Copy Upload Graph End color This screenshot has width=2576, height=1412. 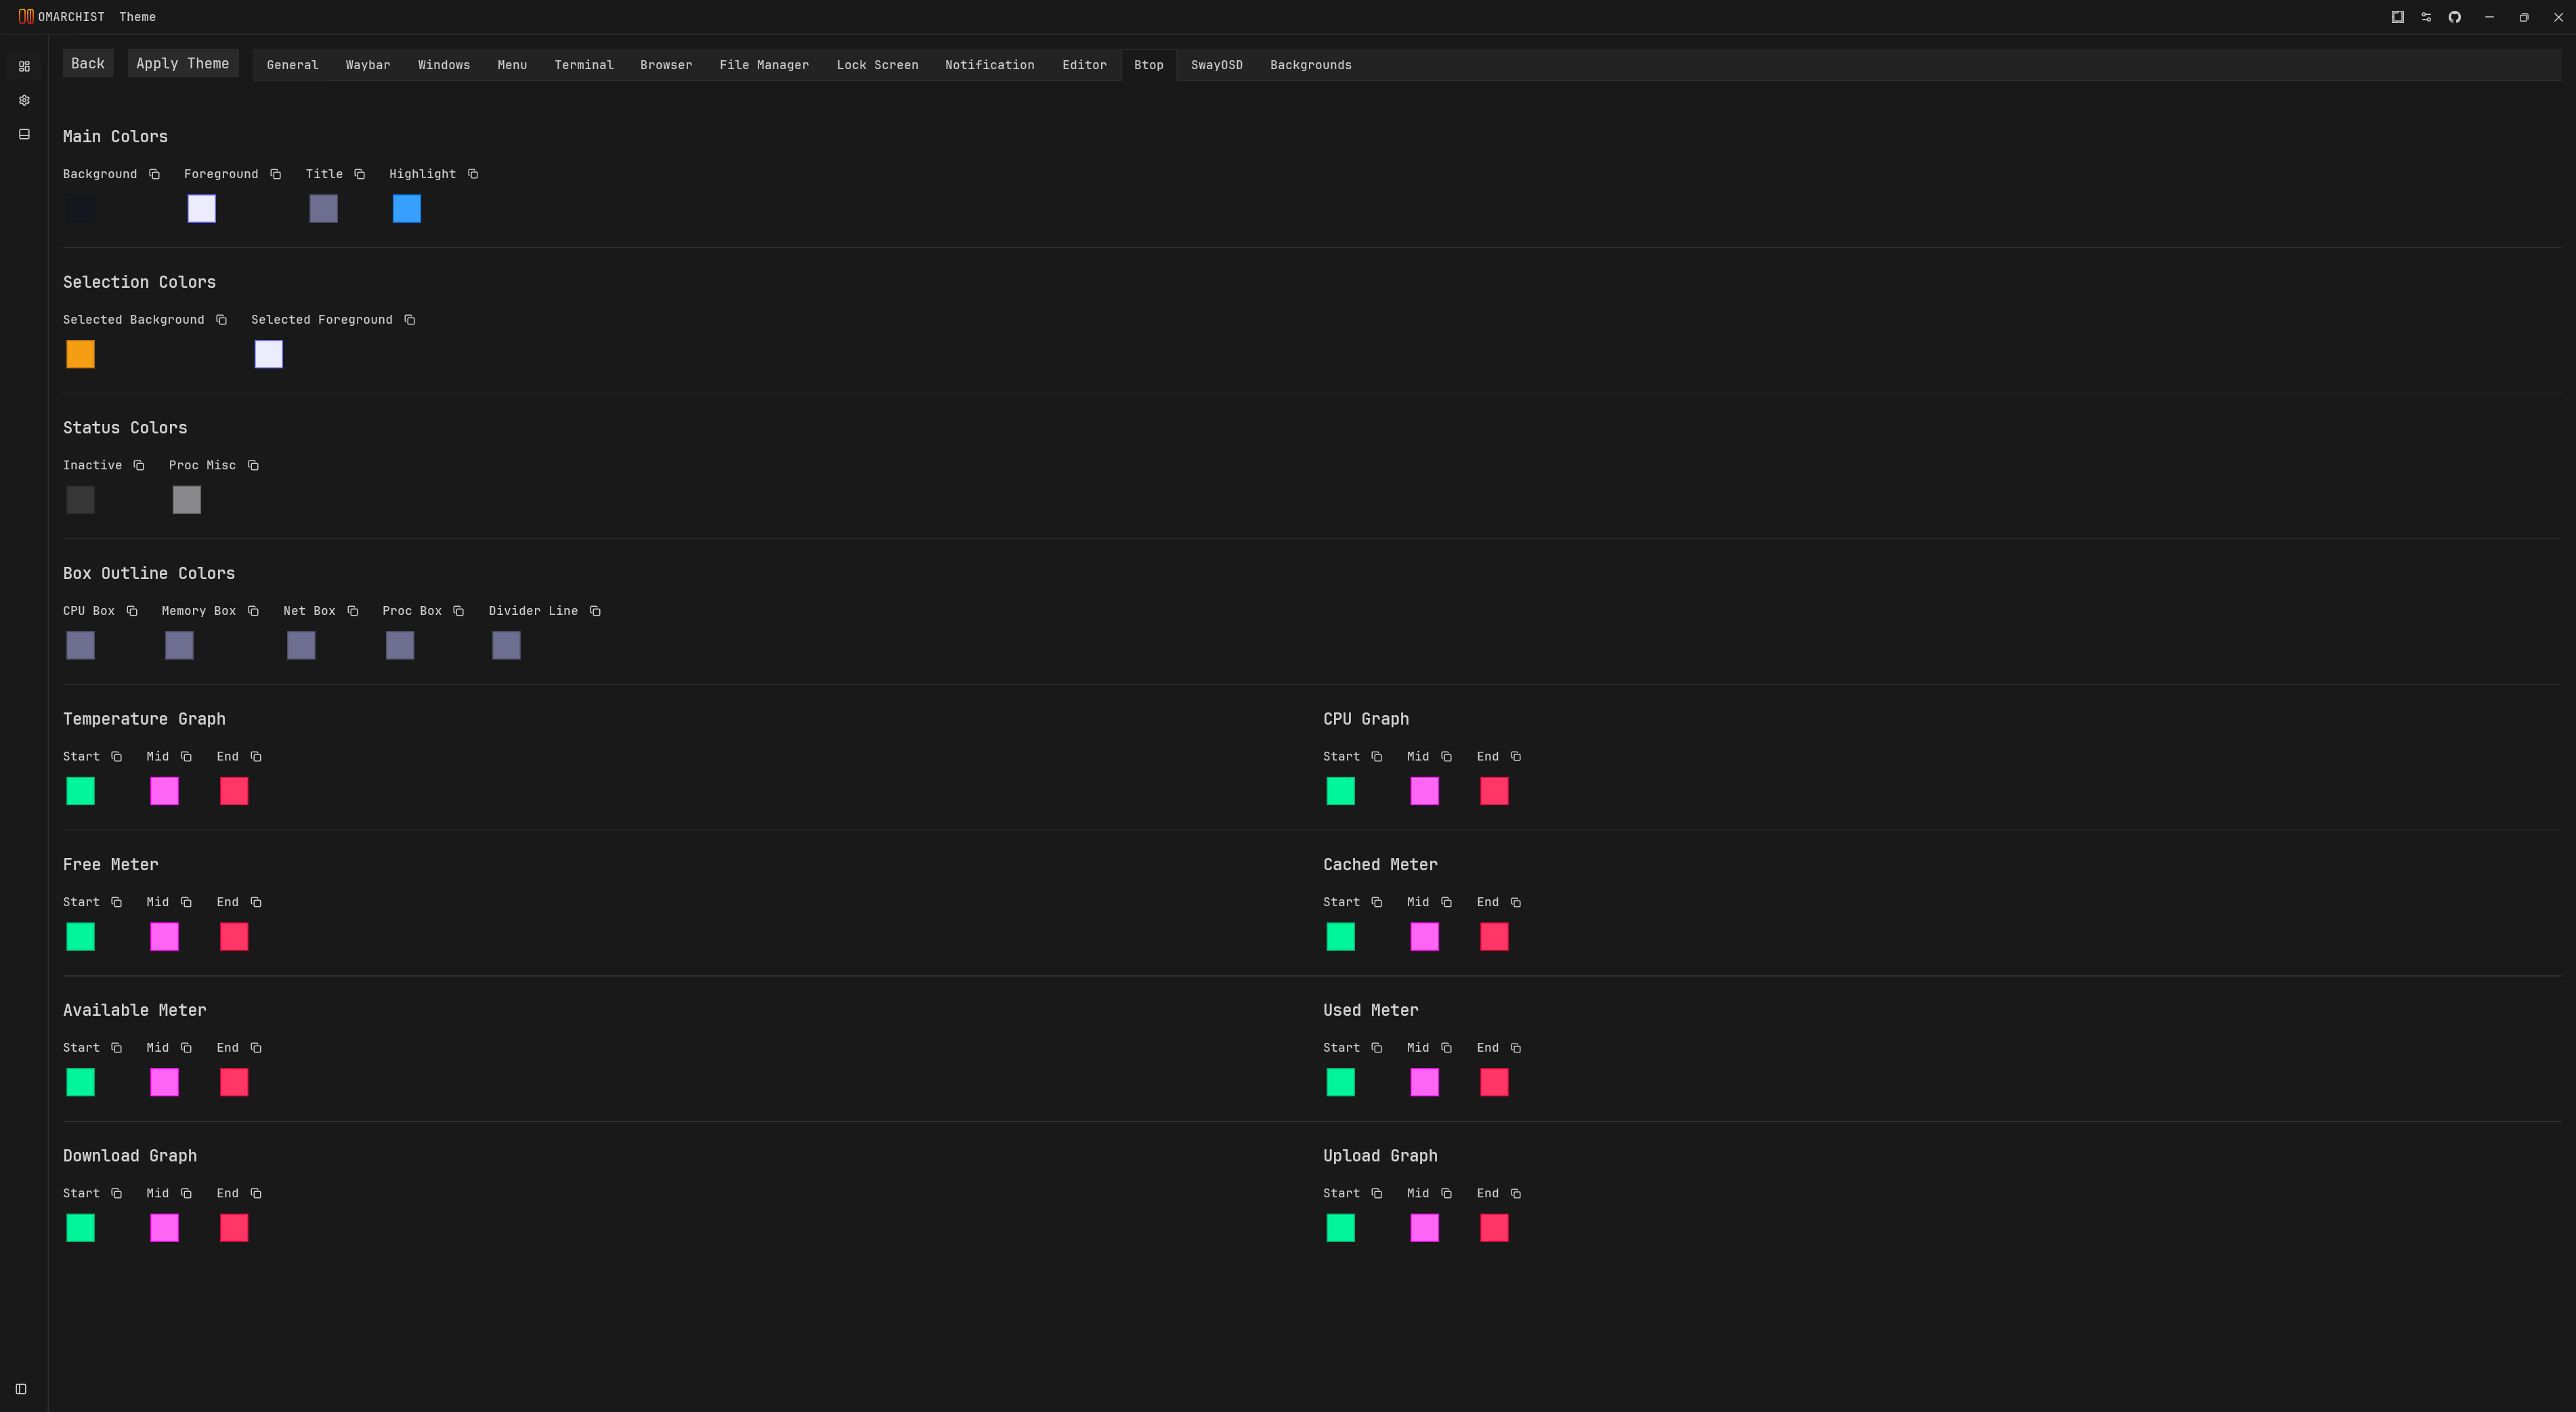click(x=1516, y=1193)
